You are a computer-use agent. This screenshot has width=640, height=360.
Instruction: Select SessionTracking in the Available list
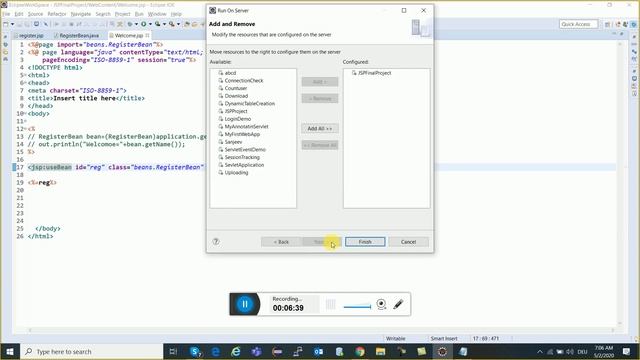tap(242, 157)
